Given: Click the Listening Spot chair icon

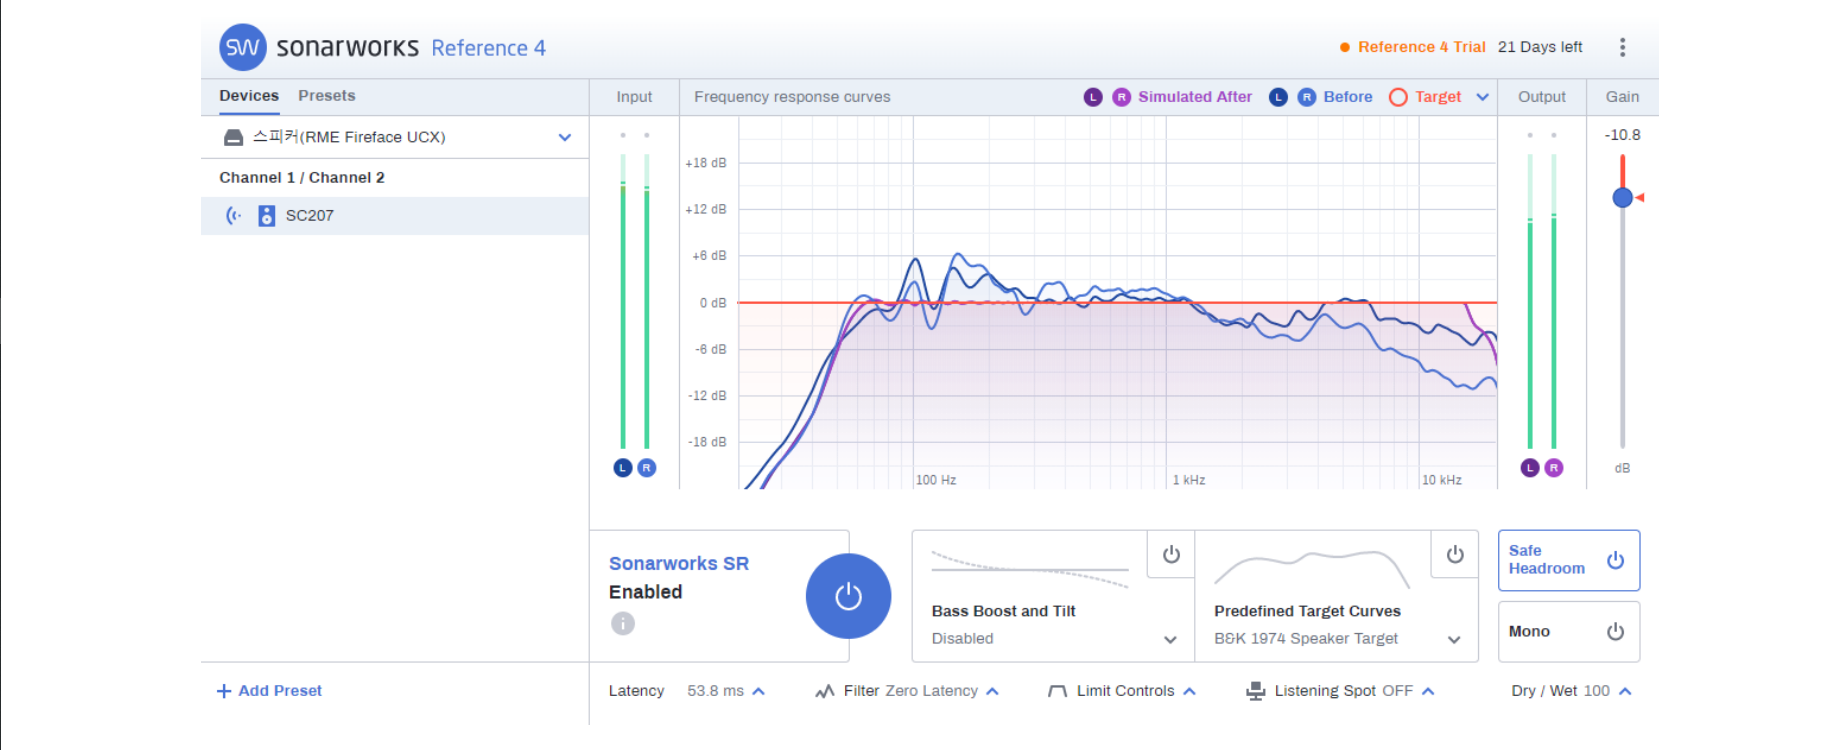Looking at the screenshot, I should pyautogui.click(x=1256, y=691).
